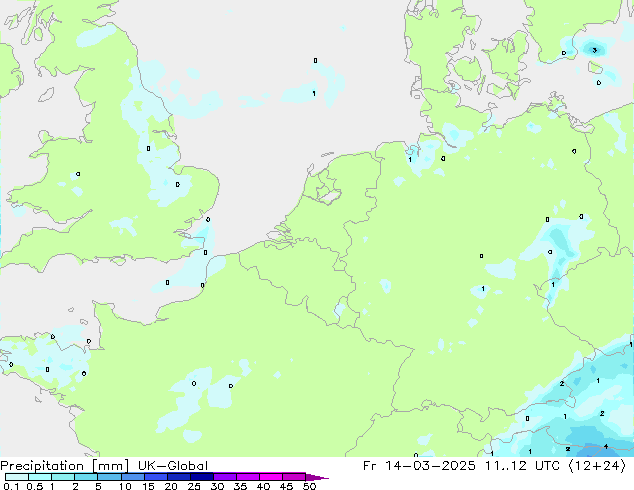Viewport: 634px width, 490px height.
Task: Select the 5–10 mm legend color box
Action: pos(109,477)
